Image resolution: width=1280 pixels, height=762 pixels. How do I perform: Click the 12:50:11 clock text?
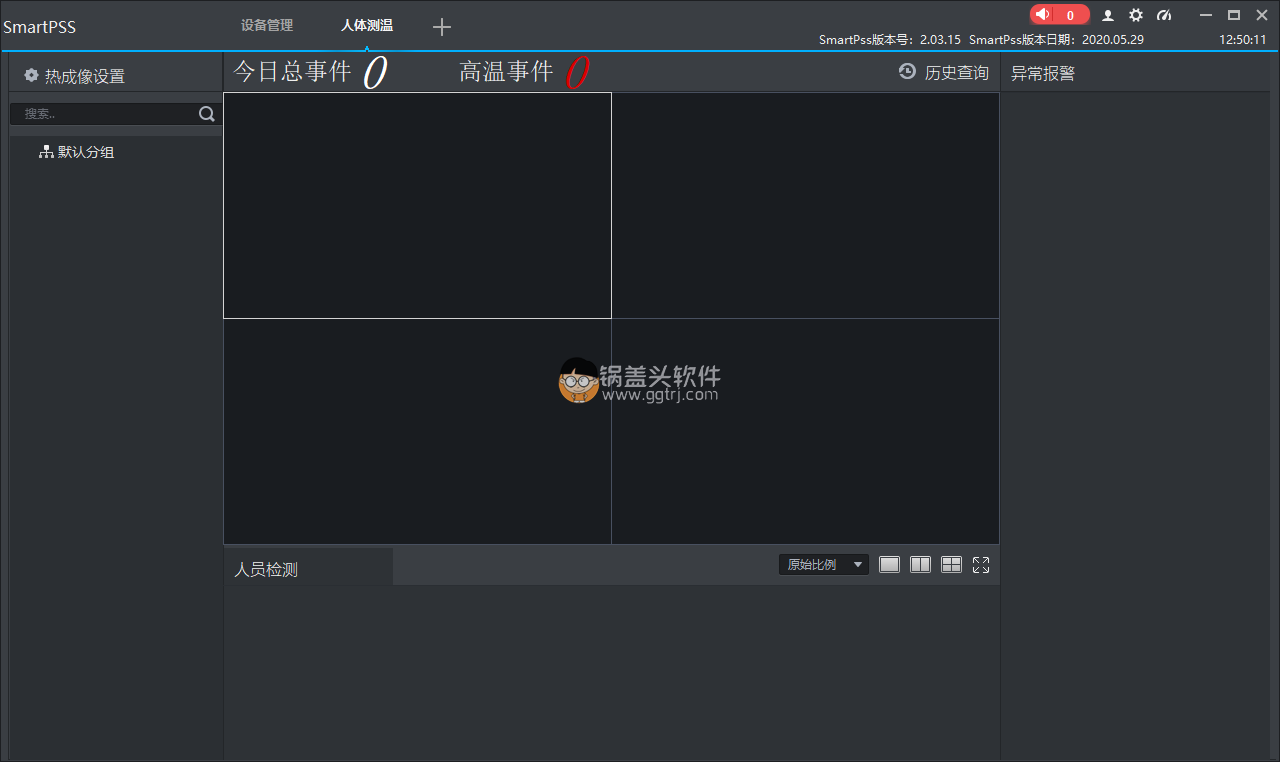1243,40
